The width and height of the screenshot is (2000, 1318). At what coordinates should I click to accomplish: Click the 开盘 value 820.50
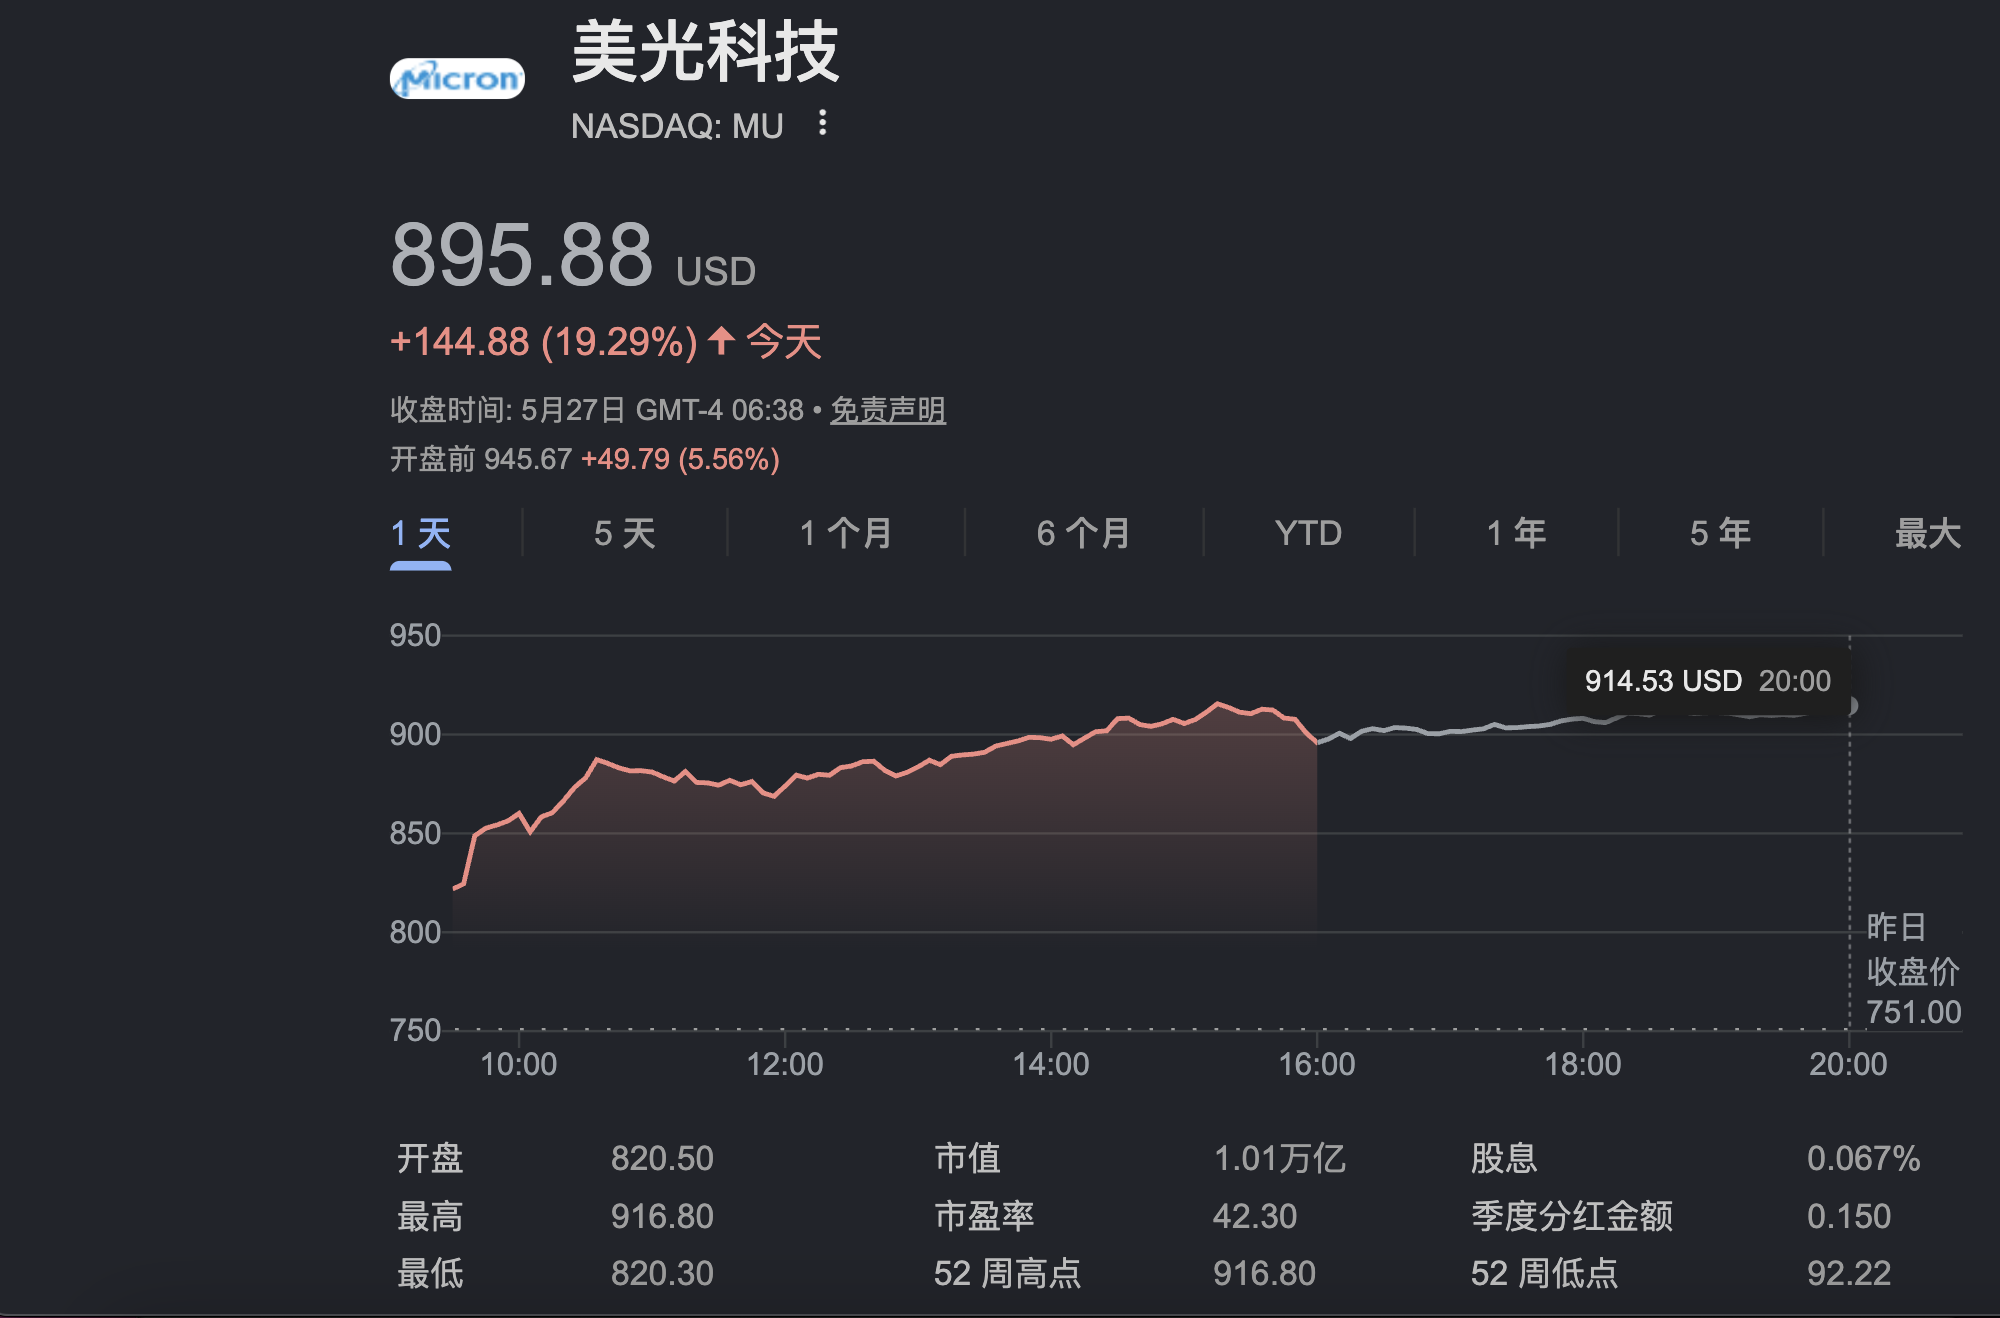pos(662,1158)
